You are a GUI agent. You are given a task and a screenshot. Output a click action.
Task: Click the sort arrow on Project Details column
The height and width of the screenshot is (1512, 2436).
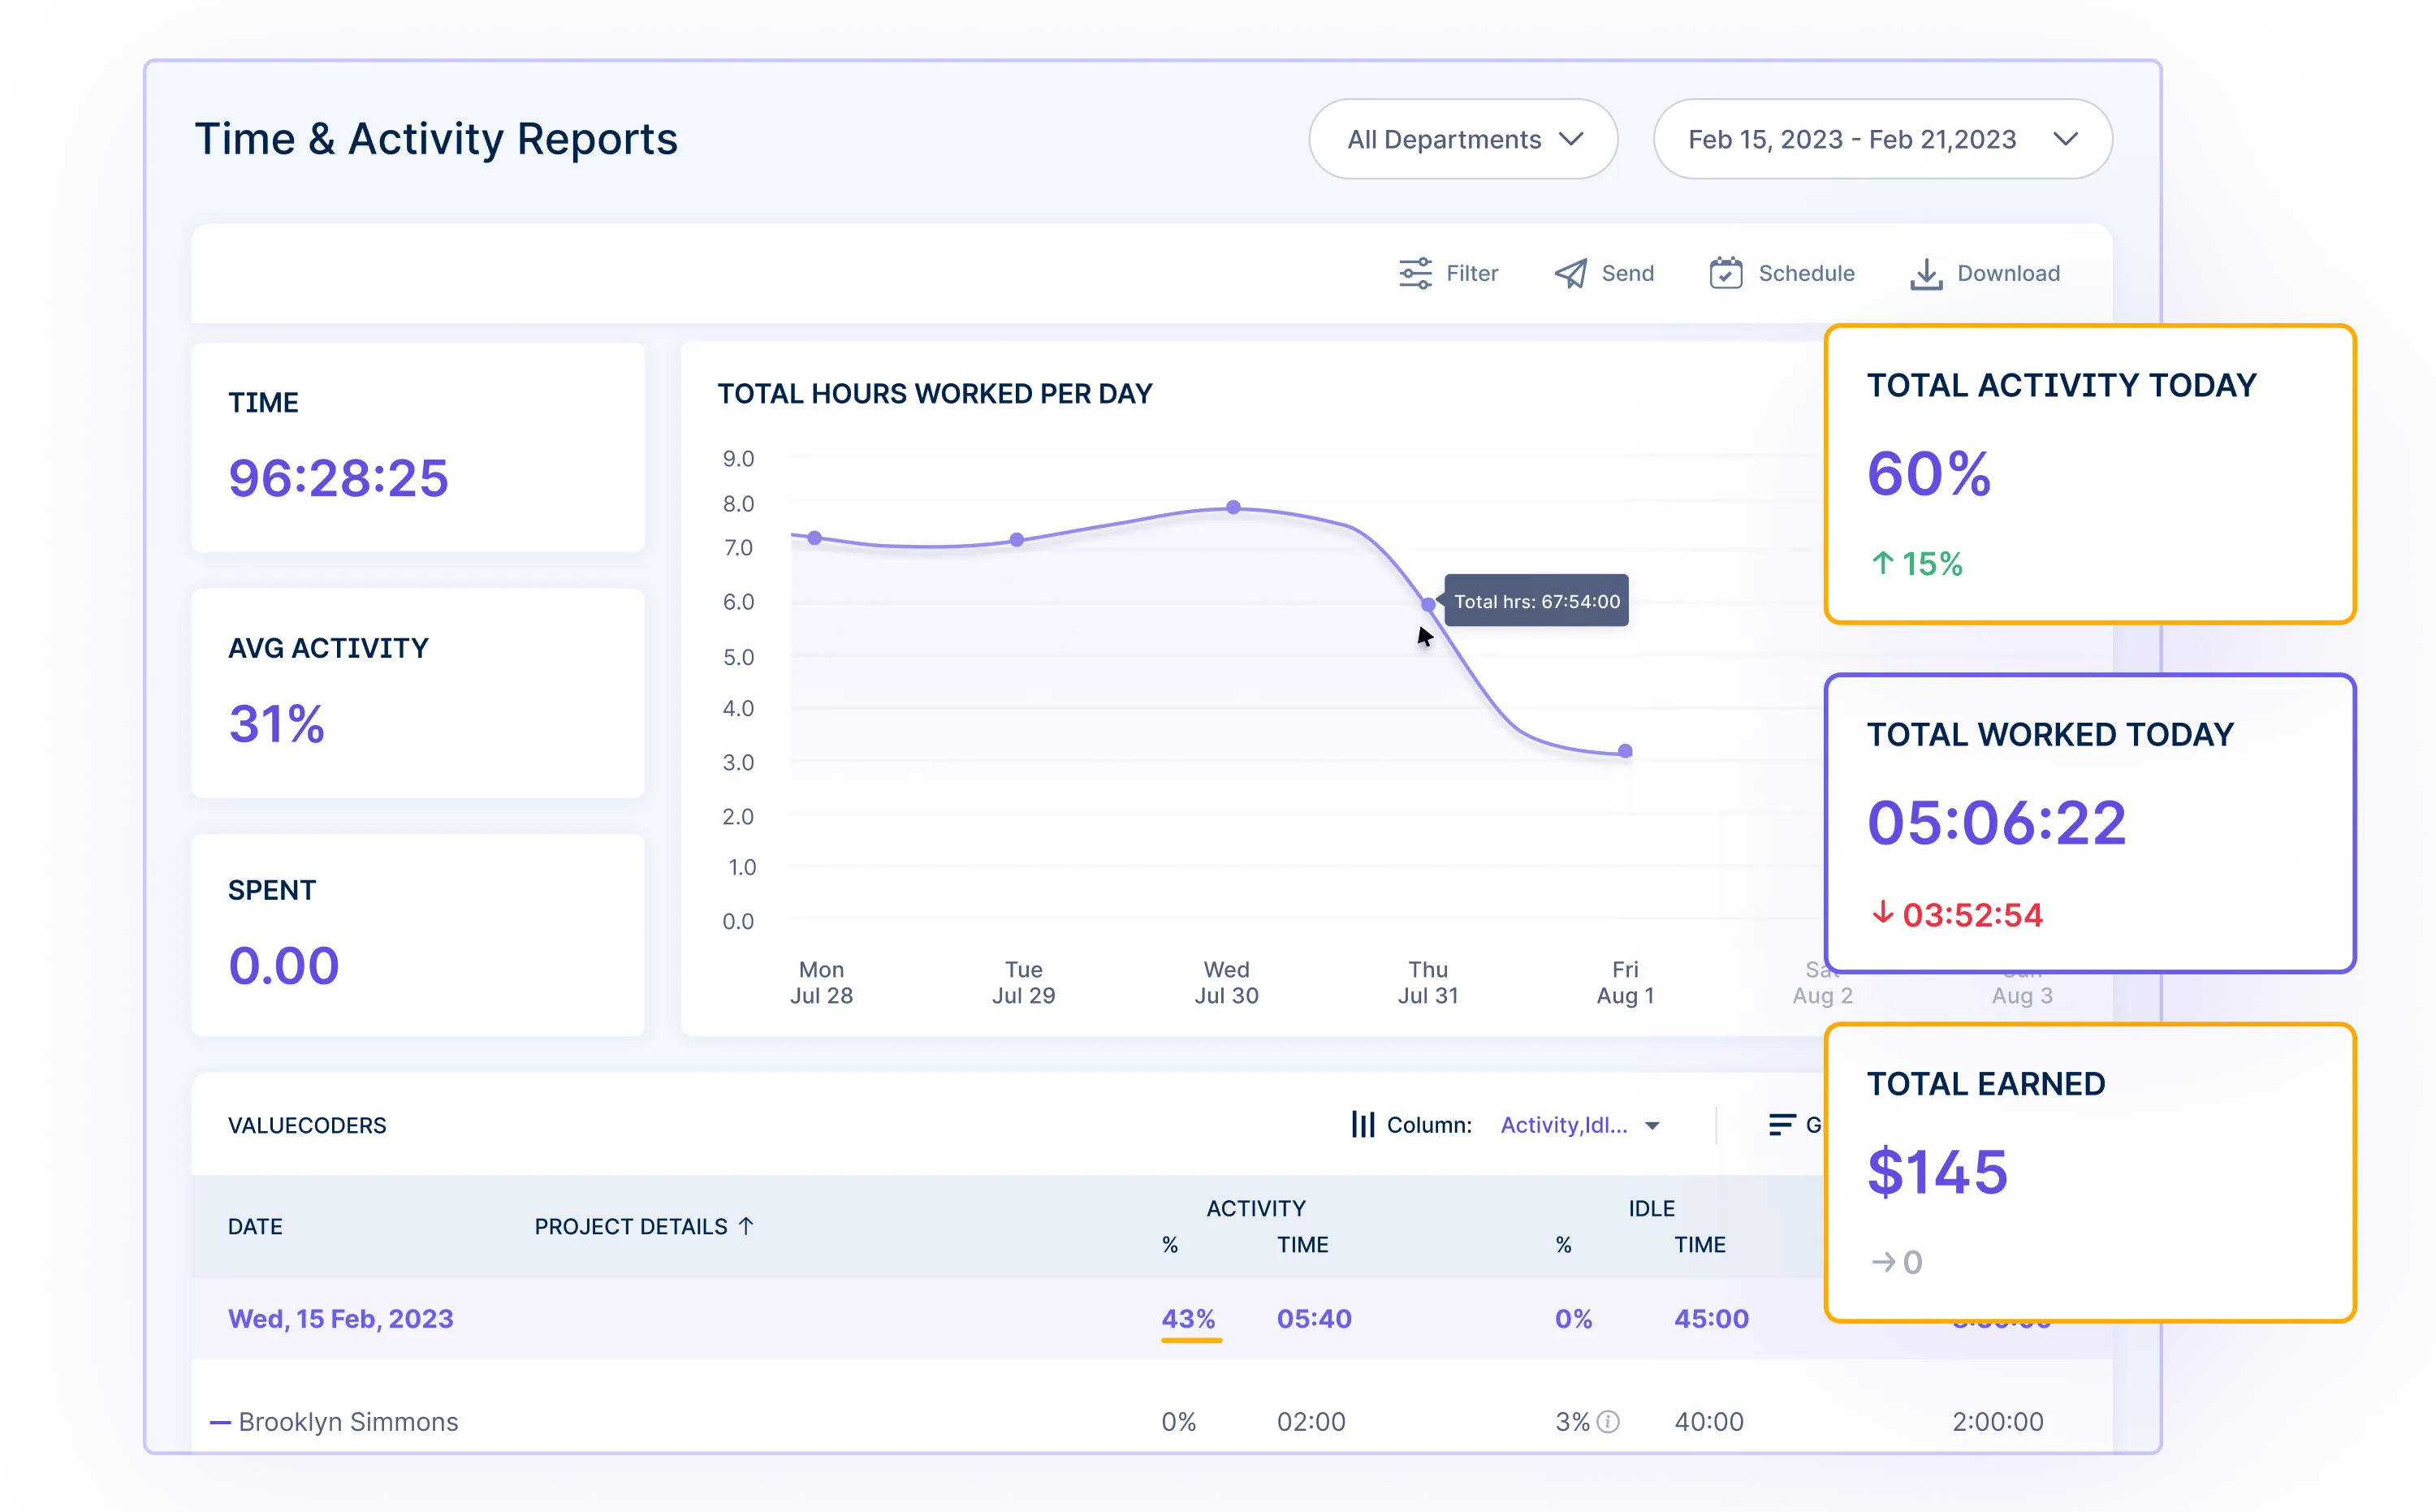pos(750,1225)
